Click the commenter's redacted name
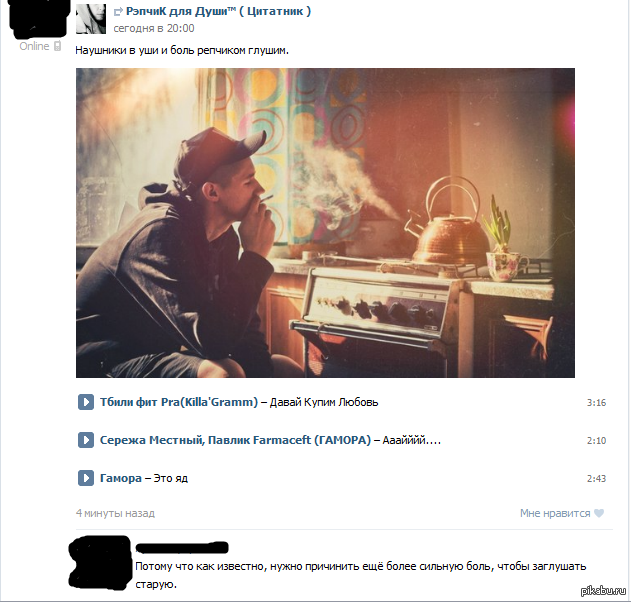The height and width of the screenshot is (602, 631). pyautogui.click(x=182, y=547)
